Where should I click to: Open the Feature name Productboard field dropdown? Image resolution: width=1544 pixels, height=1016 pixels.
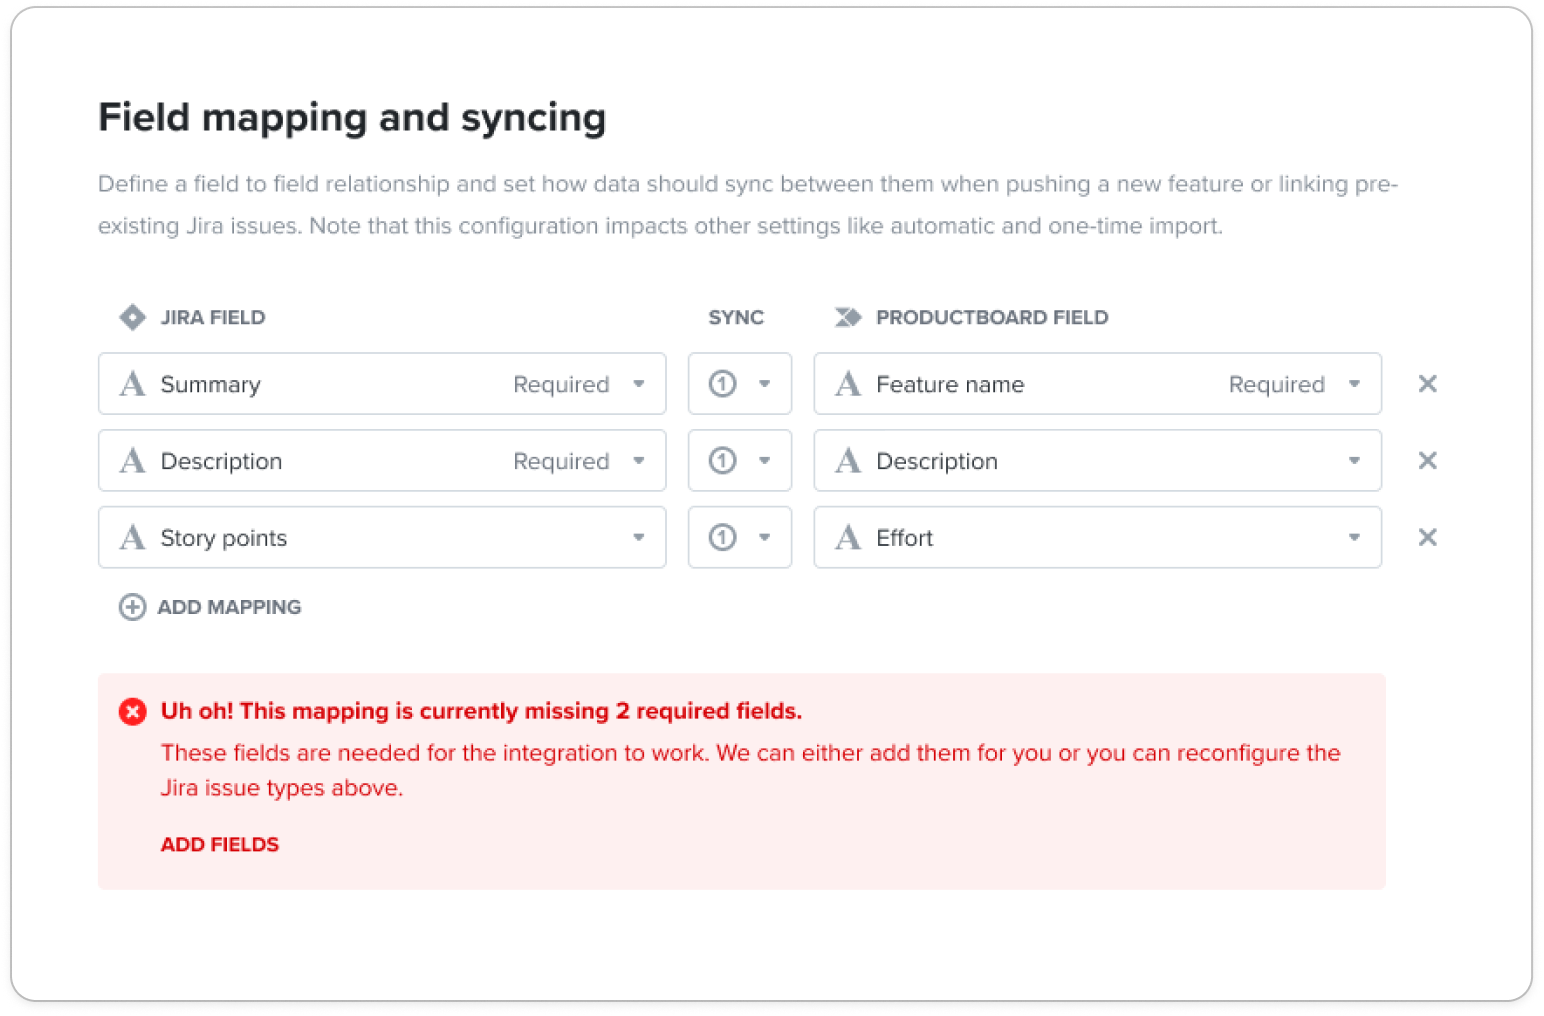click(x=1097, y=384)
